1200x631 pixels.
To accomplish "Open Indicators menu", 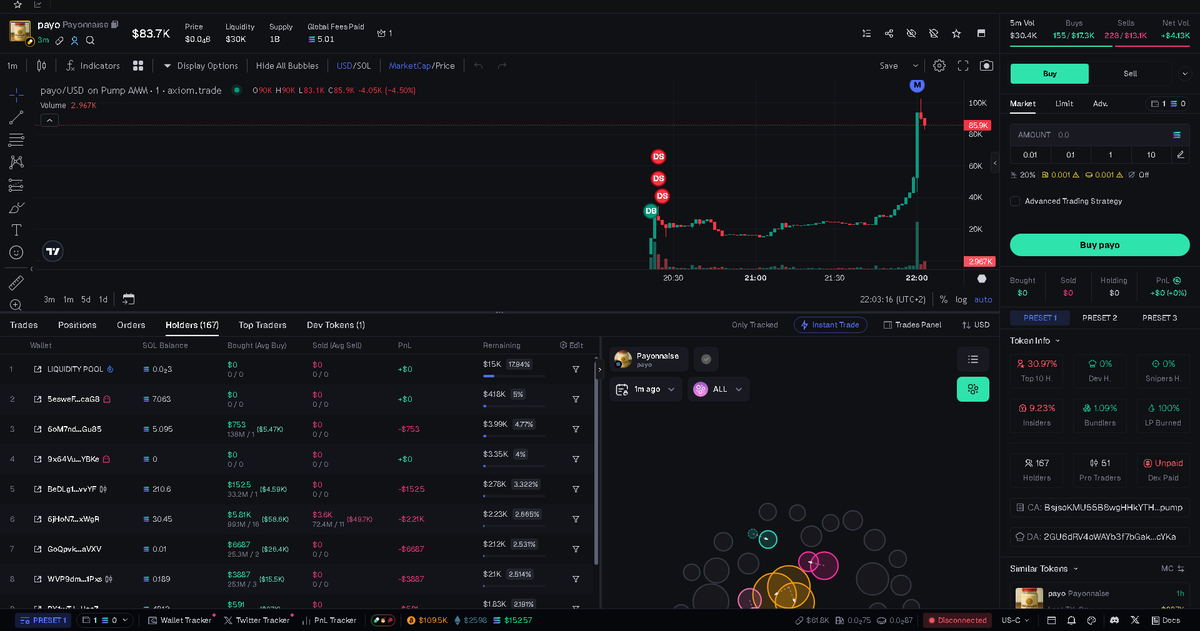I will tap(93, 66).
